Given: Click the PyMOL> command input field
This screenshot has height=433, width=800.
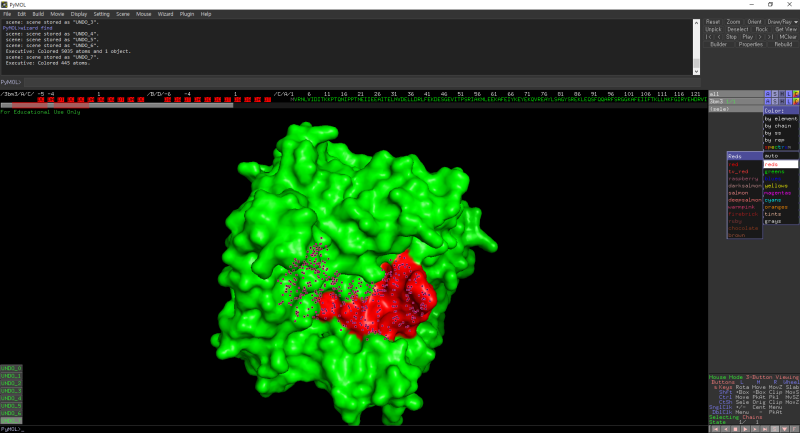Looking at the screenshot, I should (x=362, y=82).
